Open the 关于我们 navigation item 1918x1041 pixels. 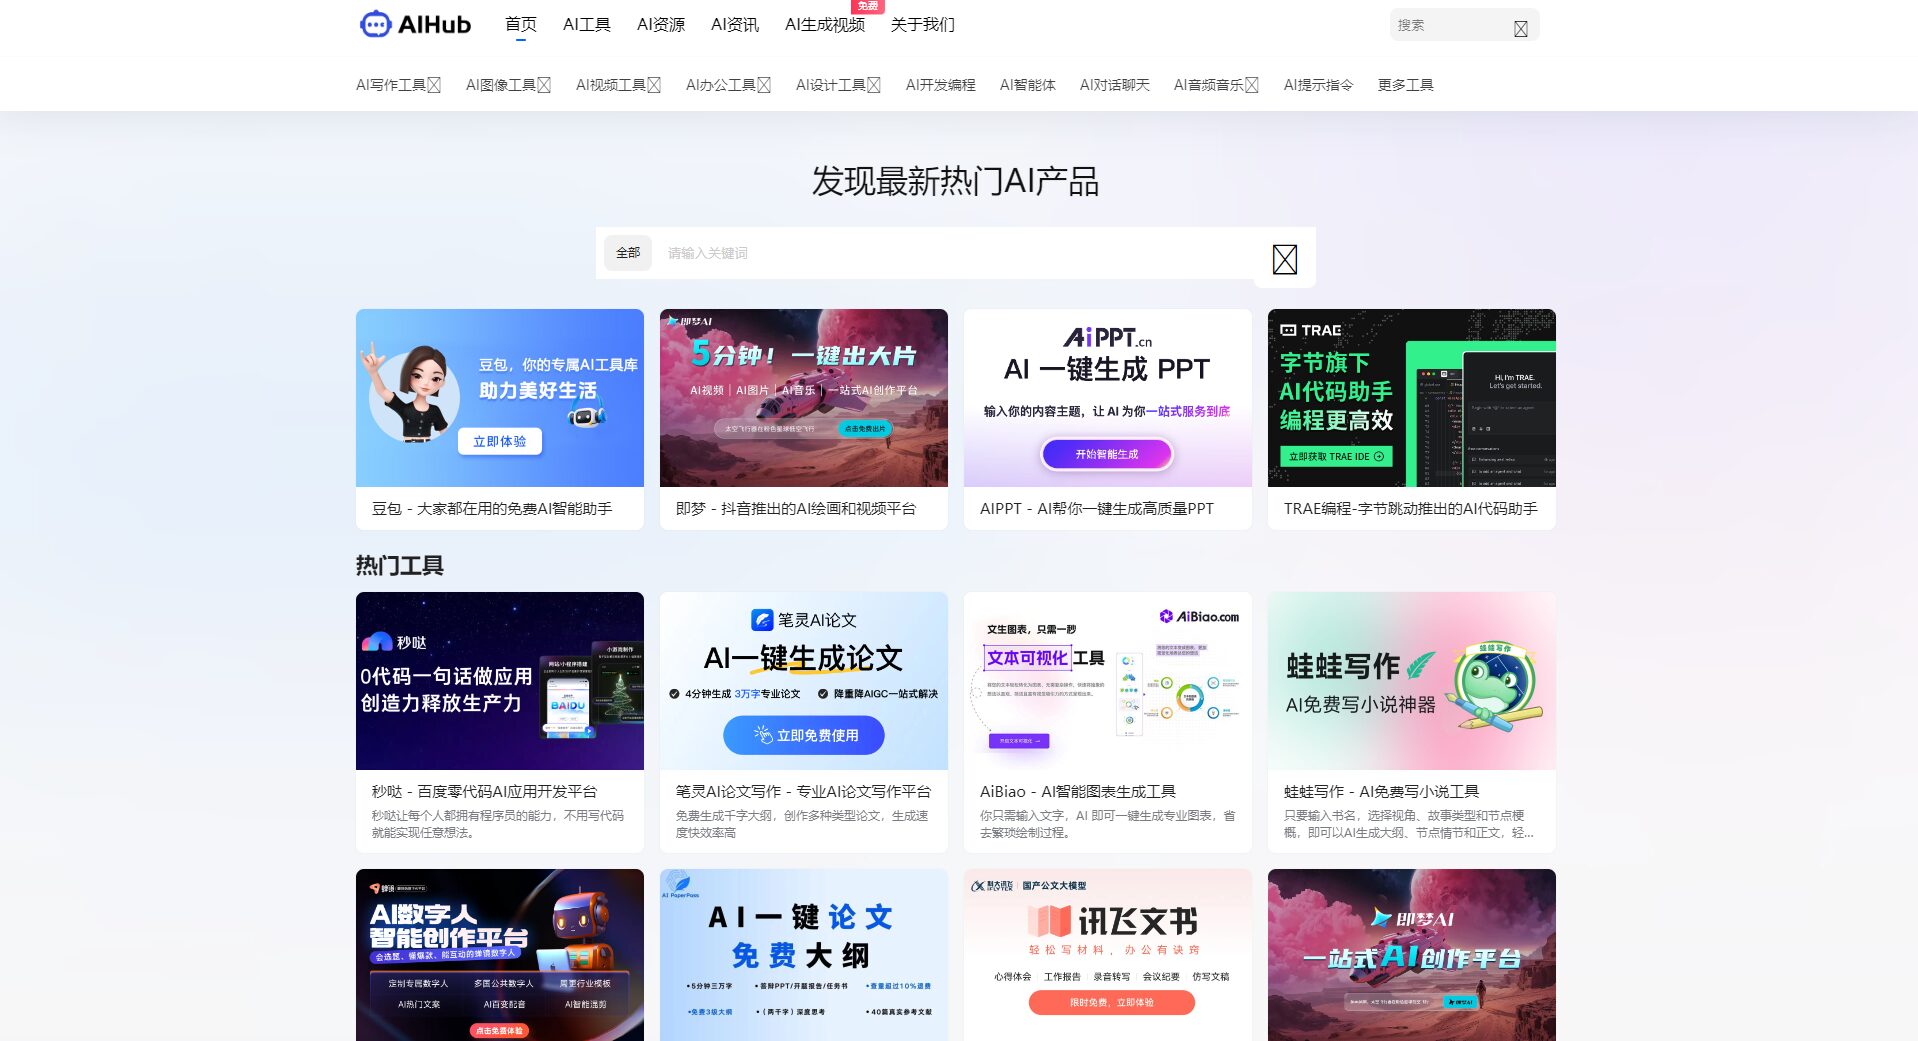922,24
